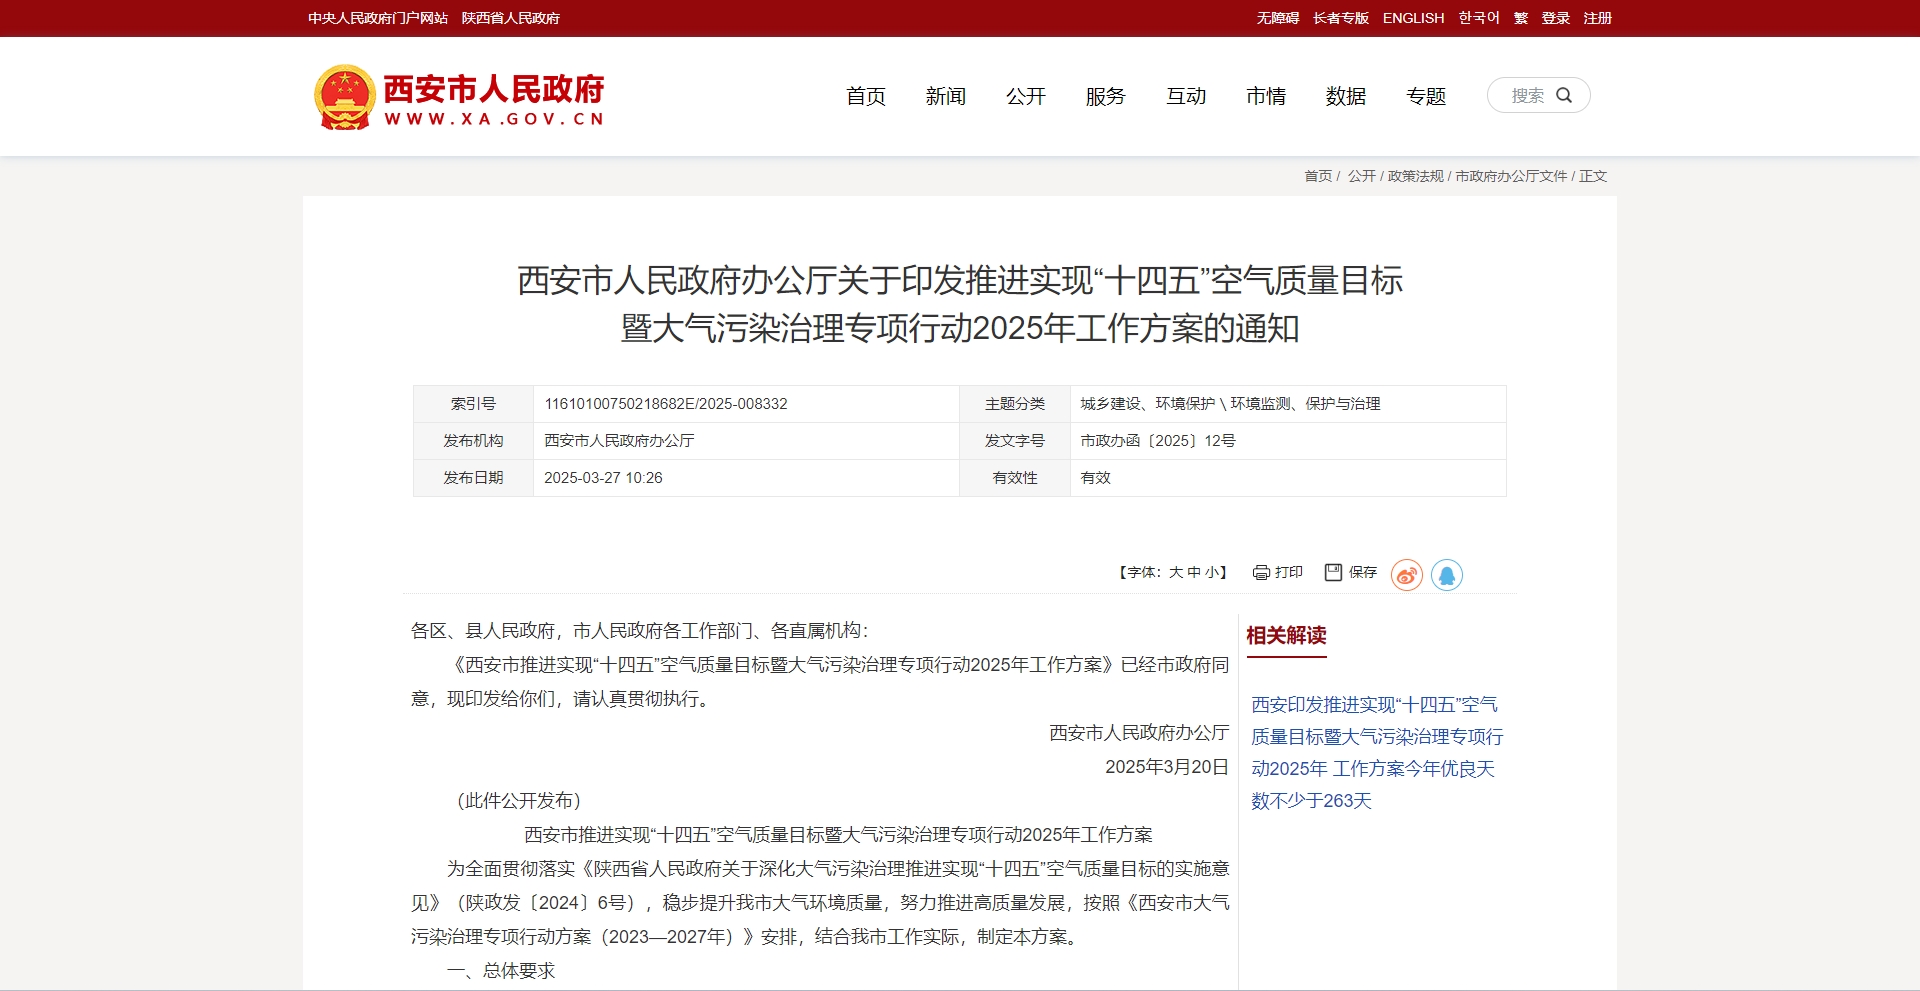Click the national emblem site logo
Viewport: 1920px width, 991px height.
pyautogui.click(x=344, y=97)
